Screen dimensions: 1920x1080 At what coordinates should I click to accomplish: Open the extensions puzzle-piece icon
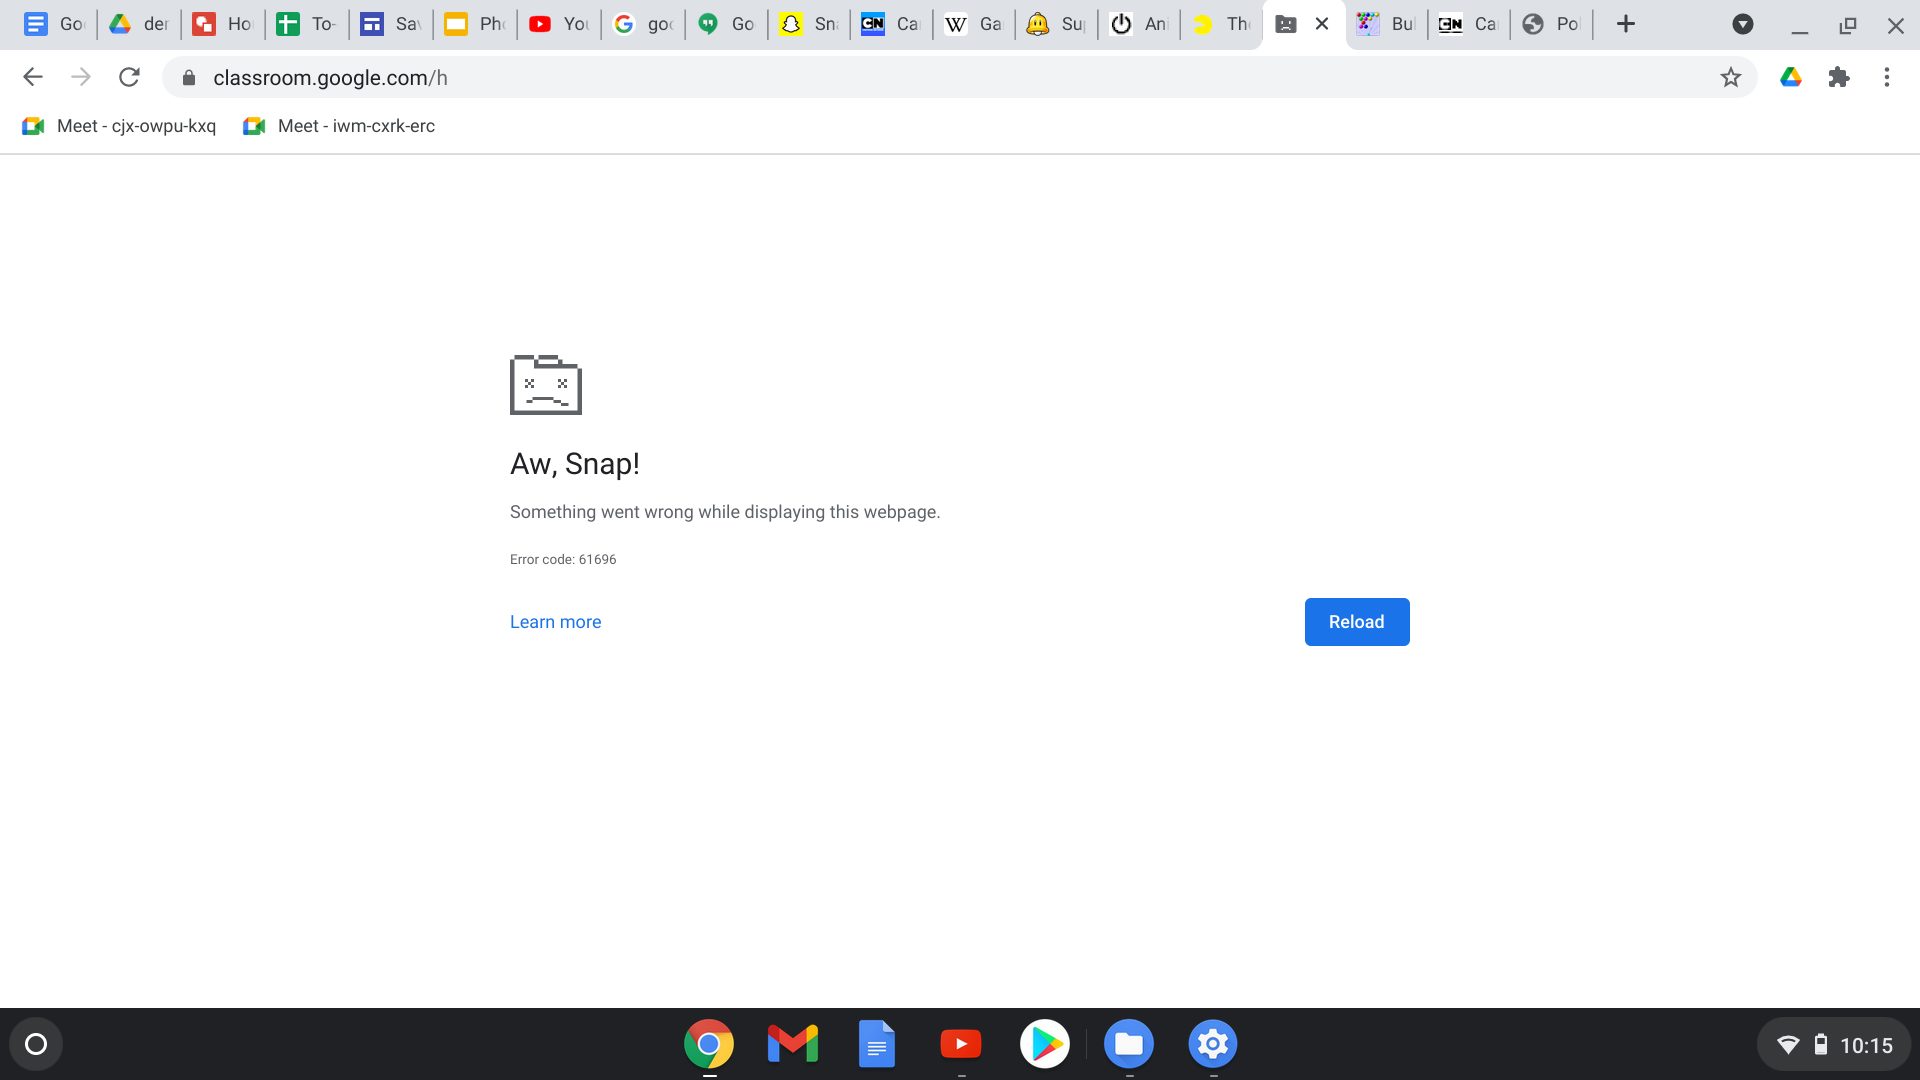point(1839,77)
